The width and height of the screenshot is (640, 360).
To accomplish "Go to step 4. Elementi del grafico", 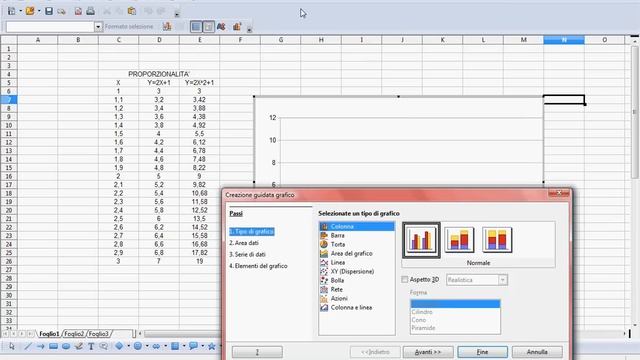I will coord(258,266).
